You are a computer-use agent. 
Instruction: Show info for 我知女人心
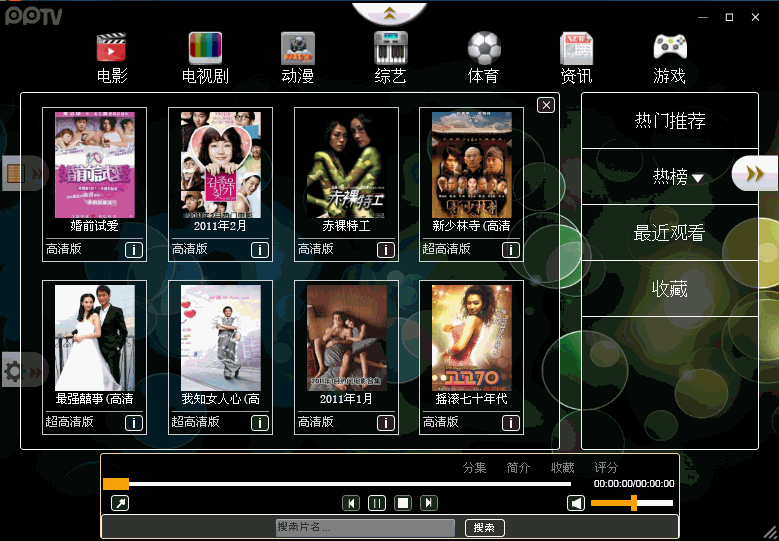[260, 423]
